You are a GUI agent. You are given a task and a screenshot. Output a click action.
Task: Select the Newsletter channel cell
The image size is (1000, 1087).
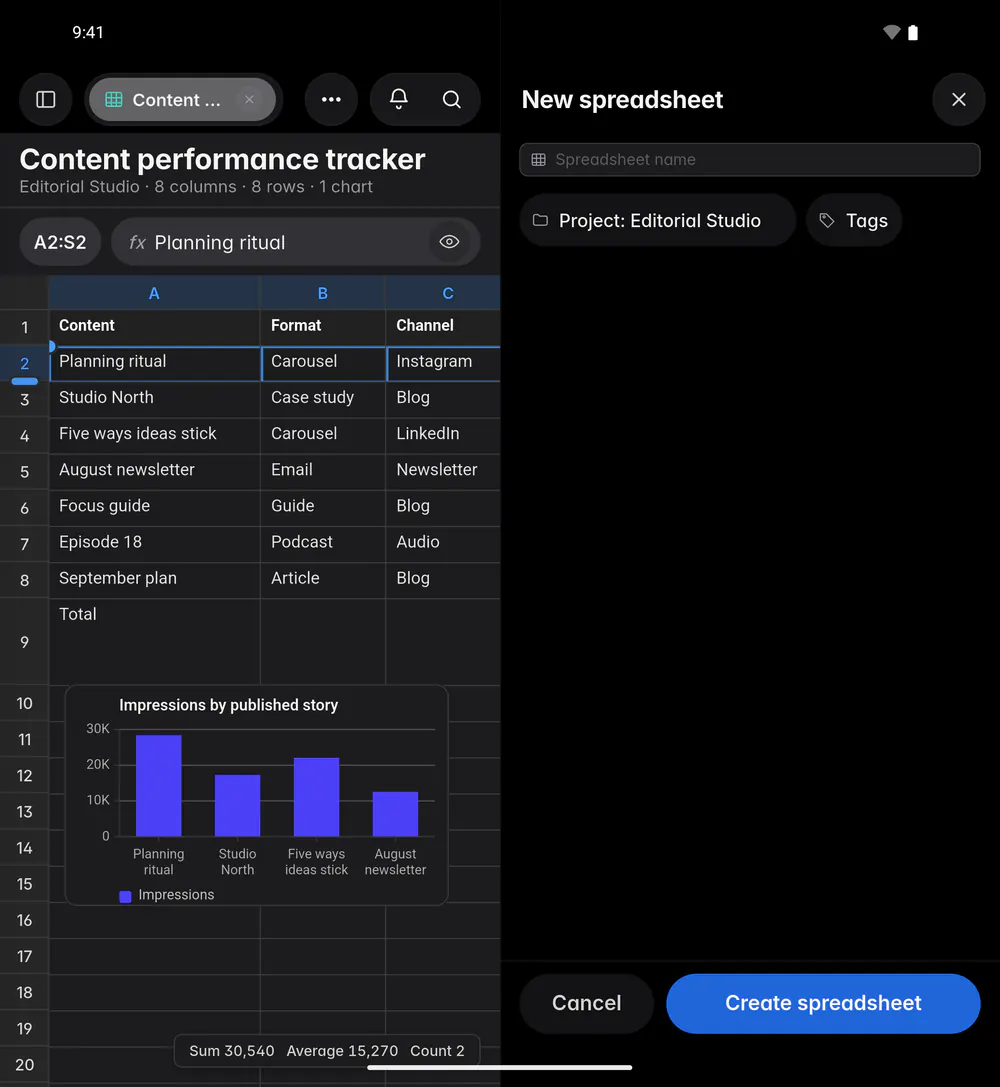click(444, 470)
